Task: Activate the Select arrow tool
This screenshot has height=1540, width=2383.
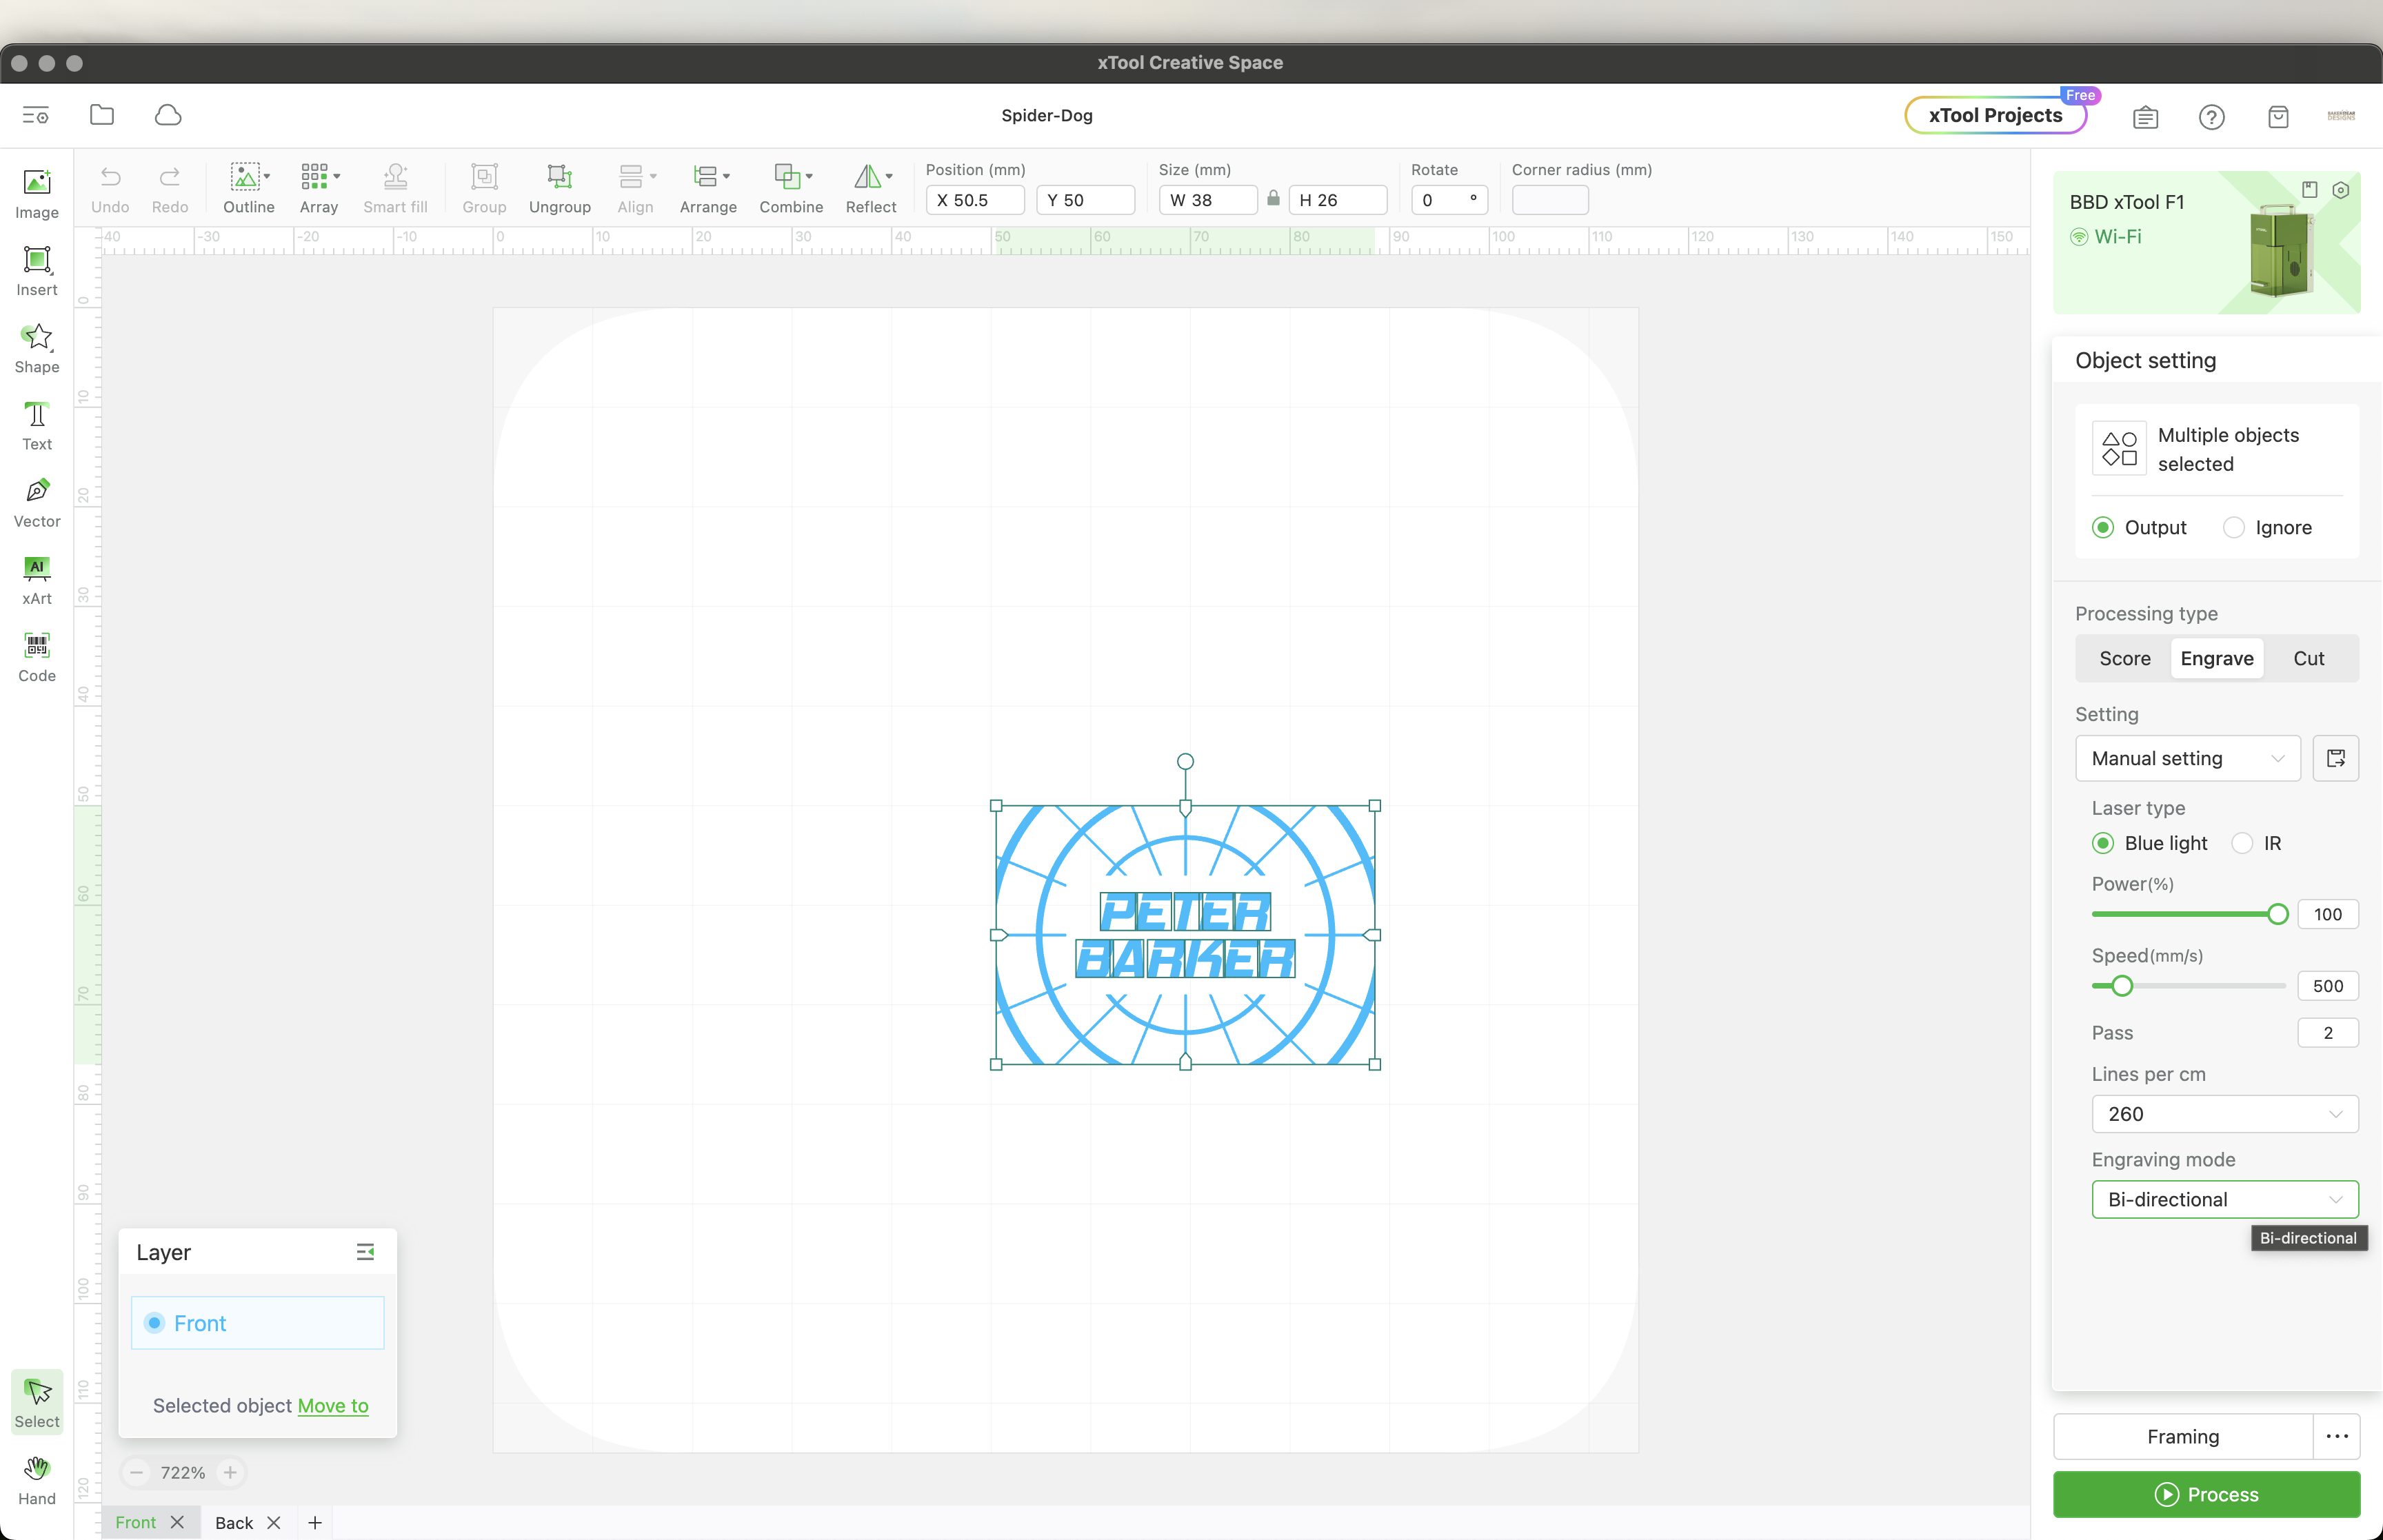Action: (x=37, y=1402)
